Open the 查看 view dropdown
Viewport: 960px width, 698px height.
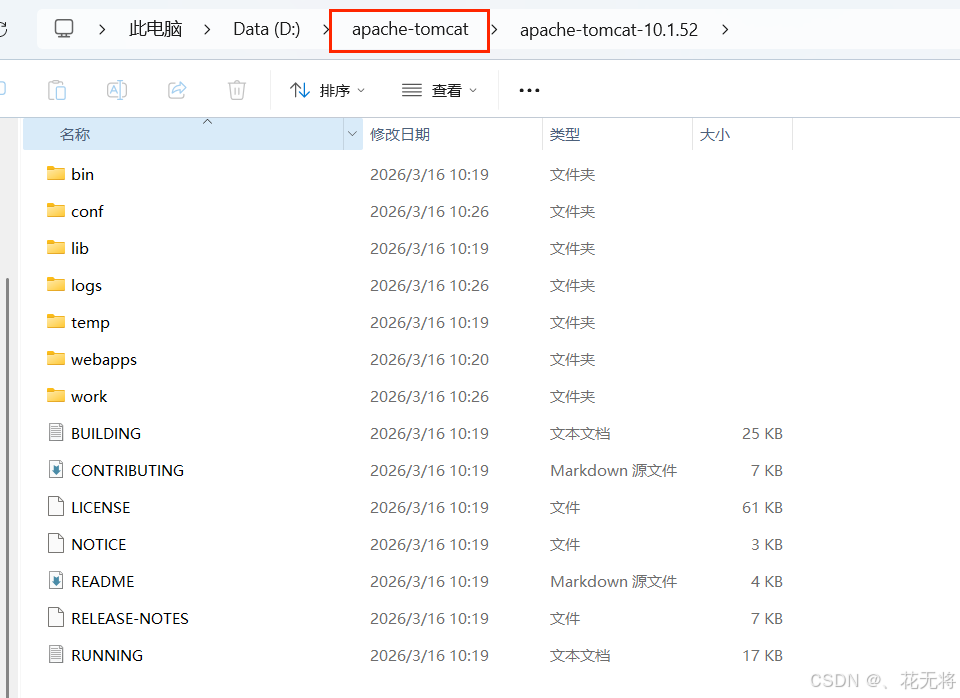(439, 91)
